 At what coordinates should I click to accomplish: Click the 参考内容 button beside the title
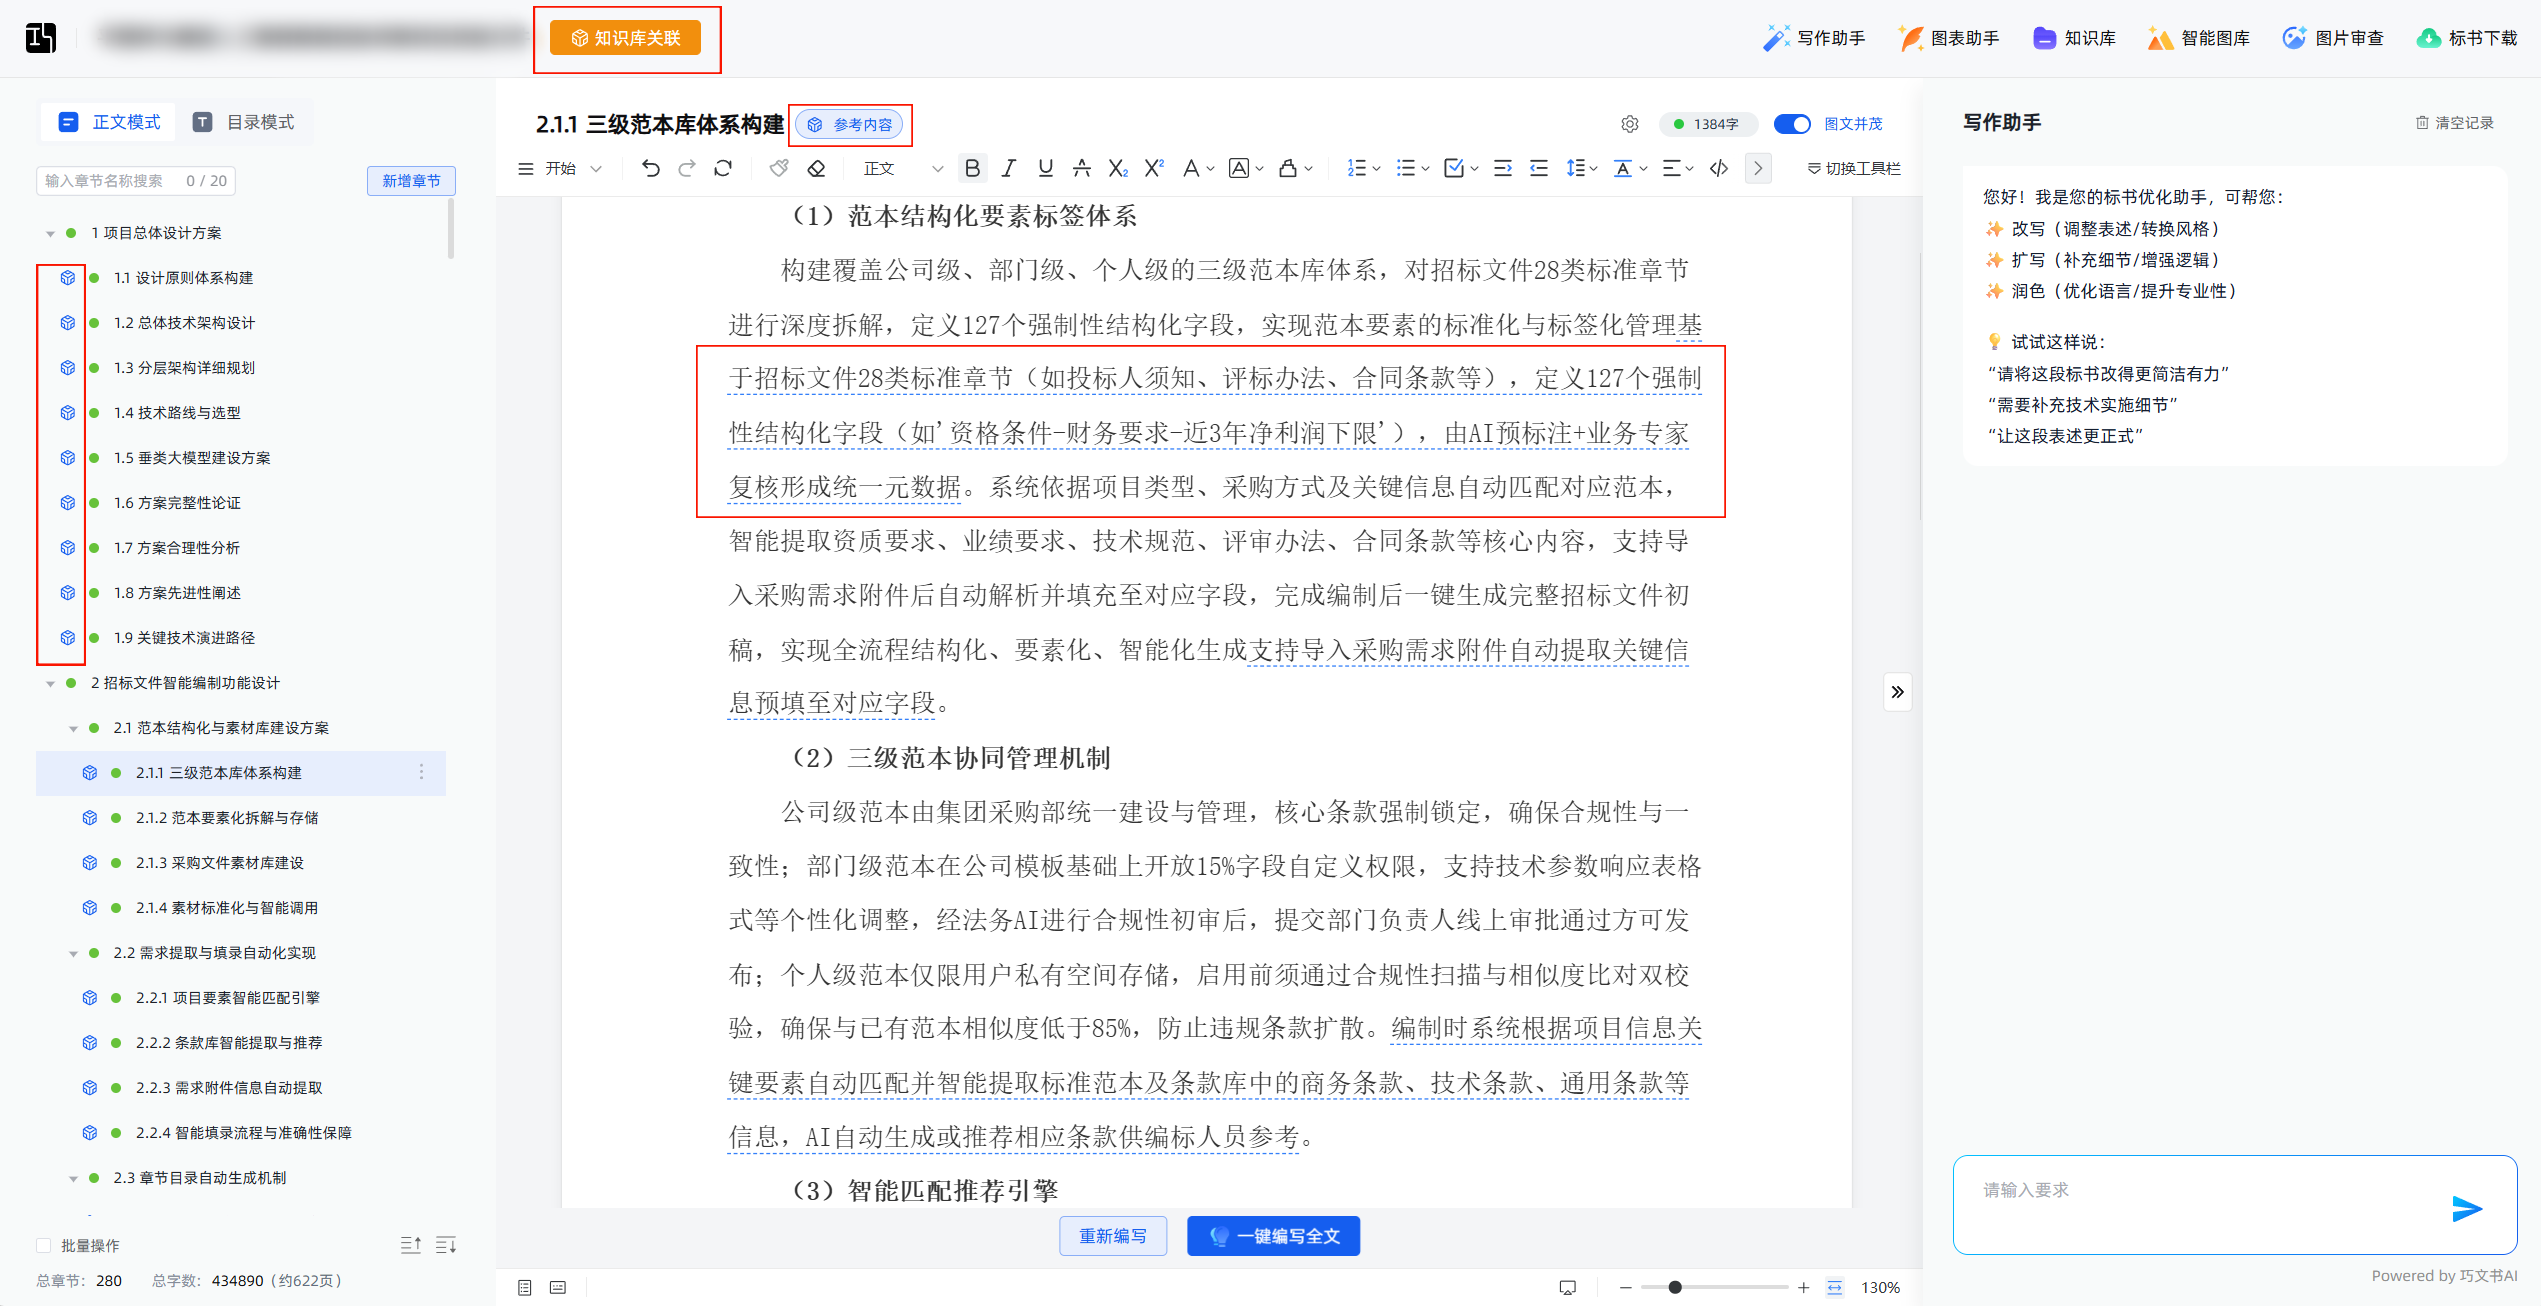pos(850,124)
